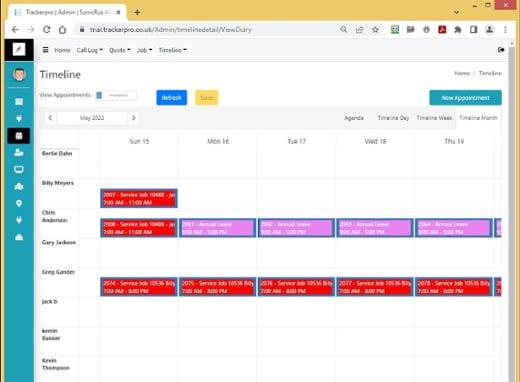Viewport: 520px width, 382px height.
Task: Open the location pin sidebar icon
Action: (x=19, y=203)
